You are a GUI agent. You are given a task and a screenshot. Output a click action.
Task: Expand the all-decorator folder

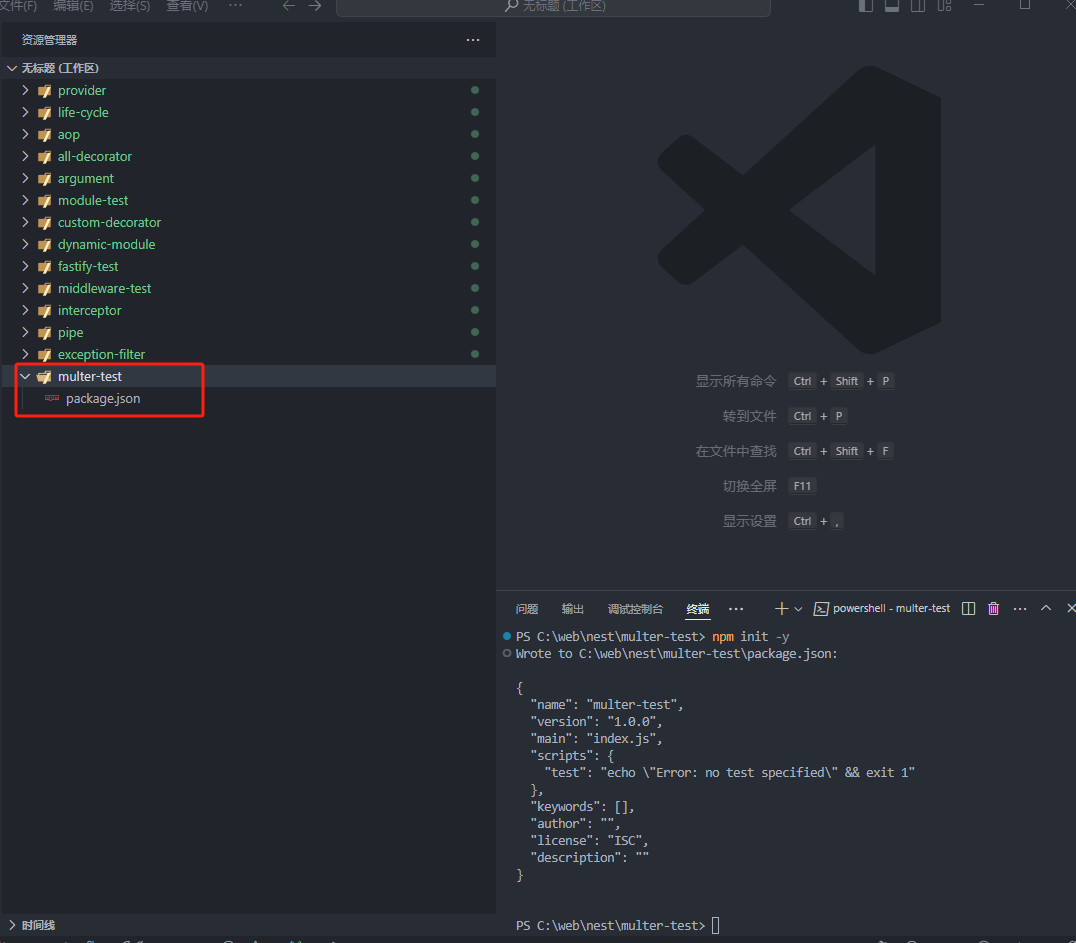[25, 156]
